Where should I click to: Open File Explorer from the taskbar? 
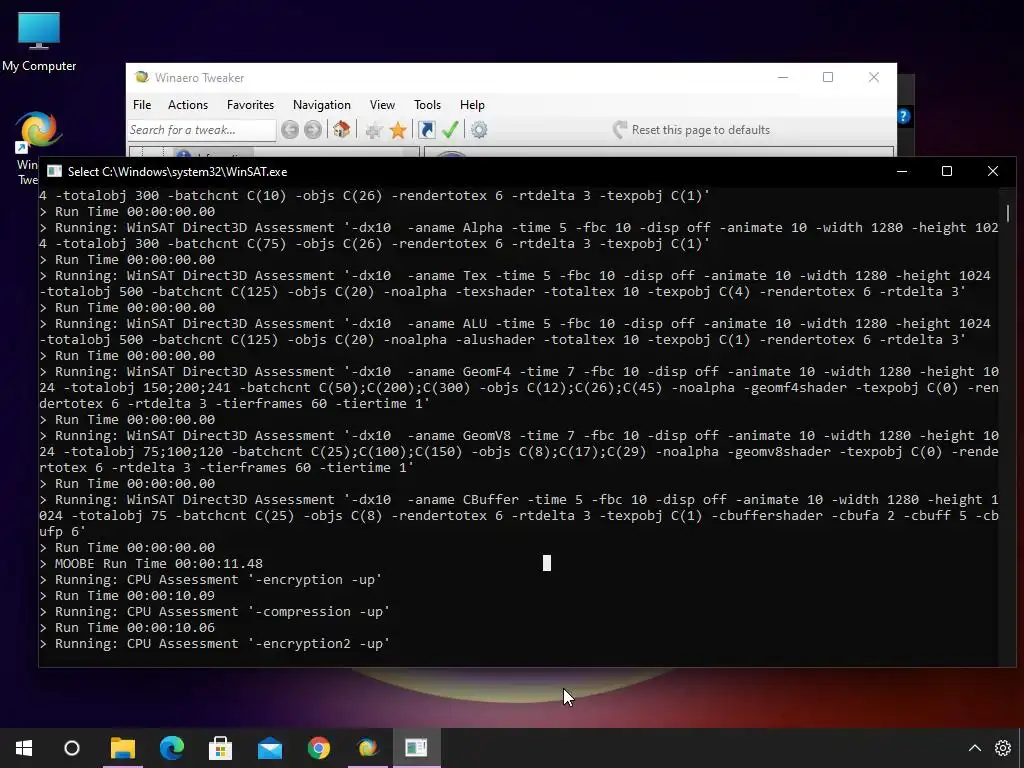point(122,748)
